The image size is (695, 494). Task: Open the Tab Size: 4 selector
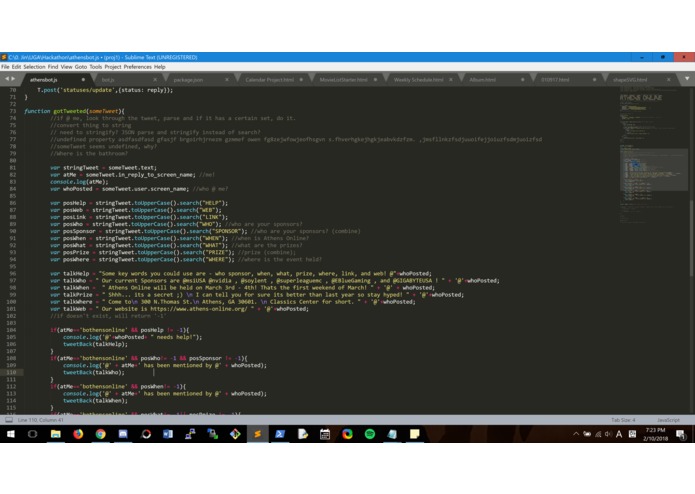[x=623, y=420]
